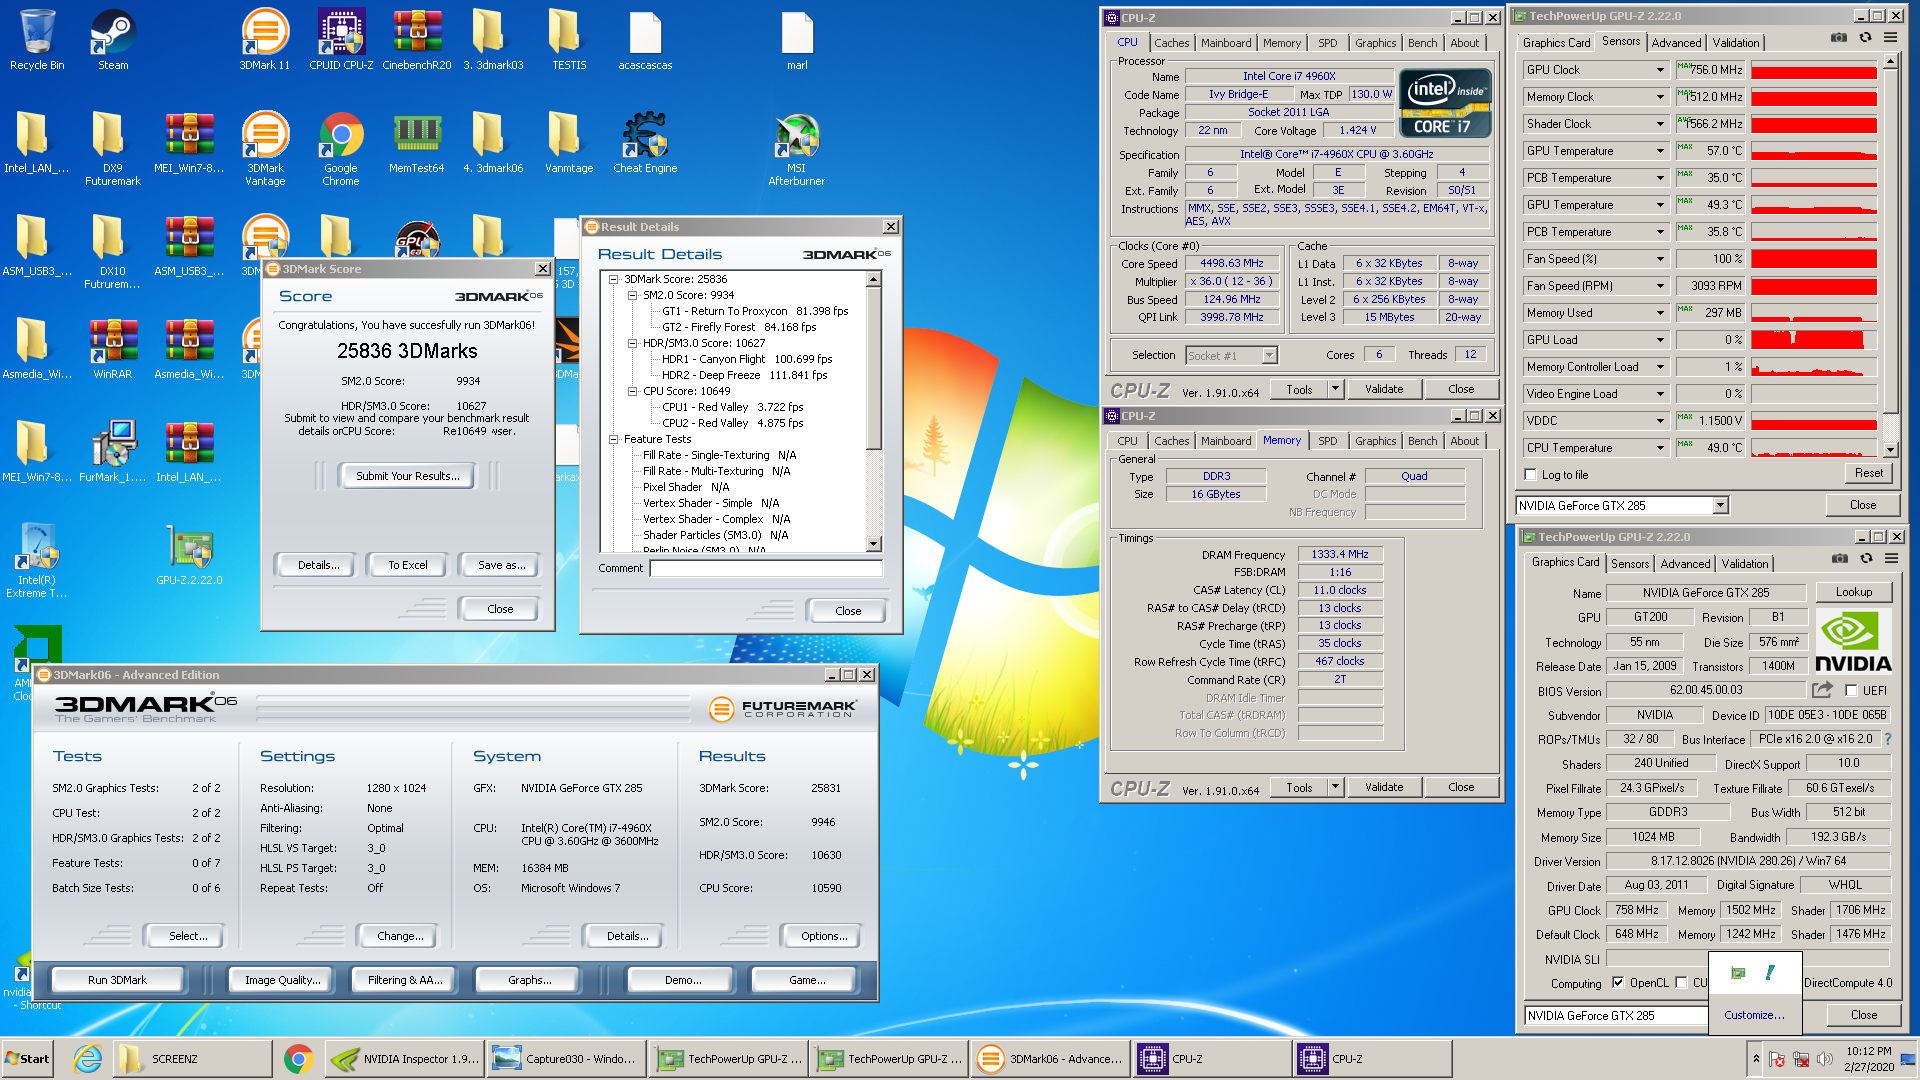Open the GPU-Z.2.22.0 desktop icon
This screenshot has width=1920, height=1080.
[x=189, y=555]
